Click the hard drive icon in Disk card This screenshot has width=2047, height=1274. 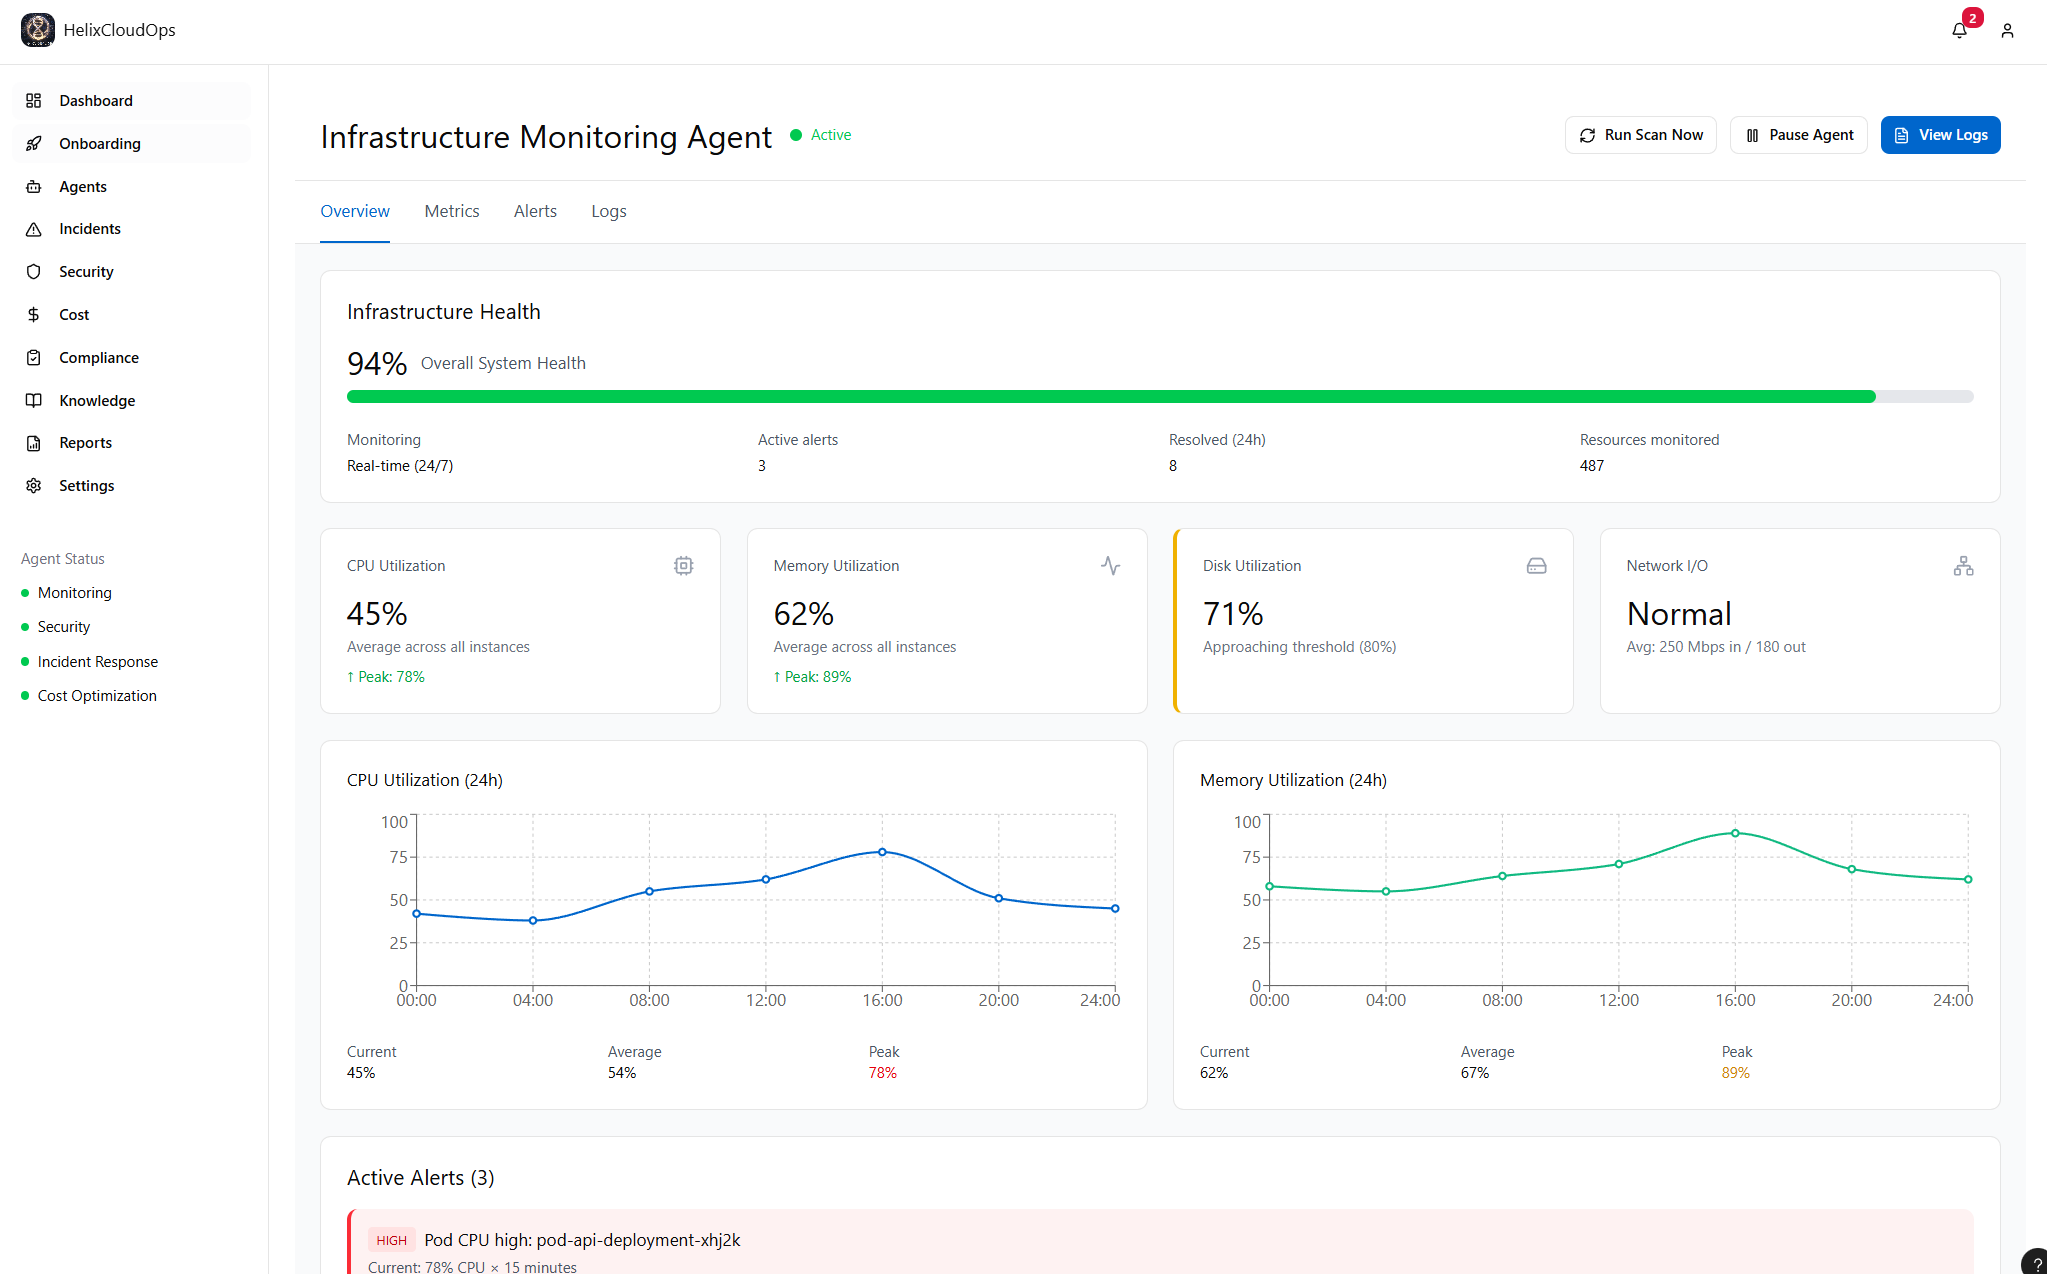(x=1536, y=566)
